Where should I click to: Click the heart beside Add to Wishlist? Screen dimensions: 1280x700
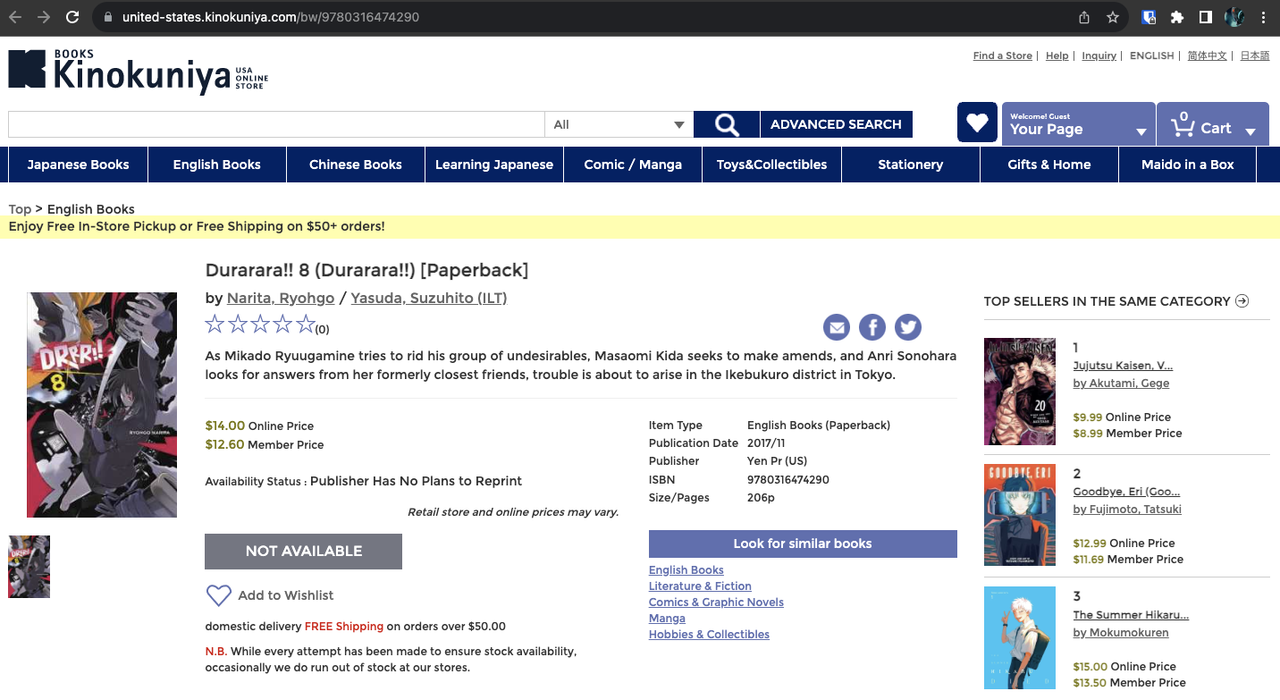coord(219,595)
